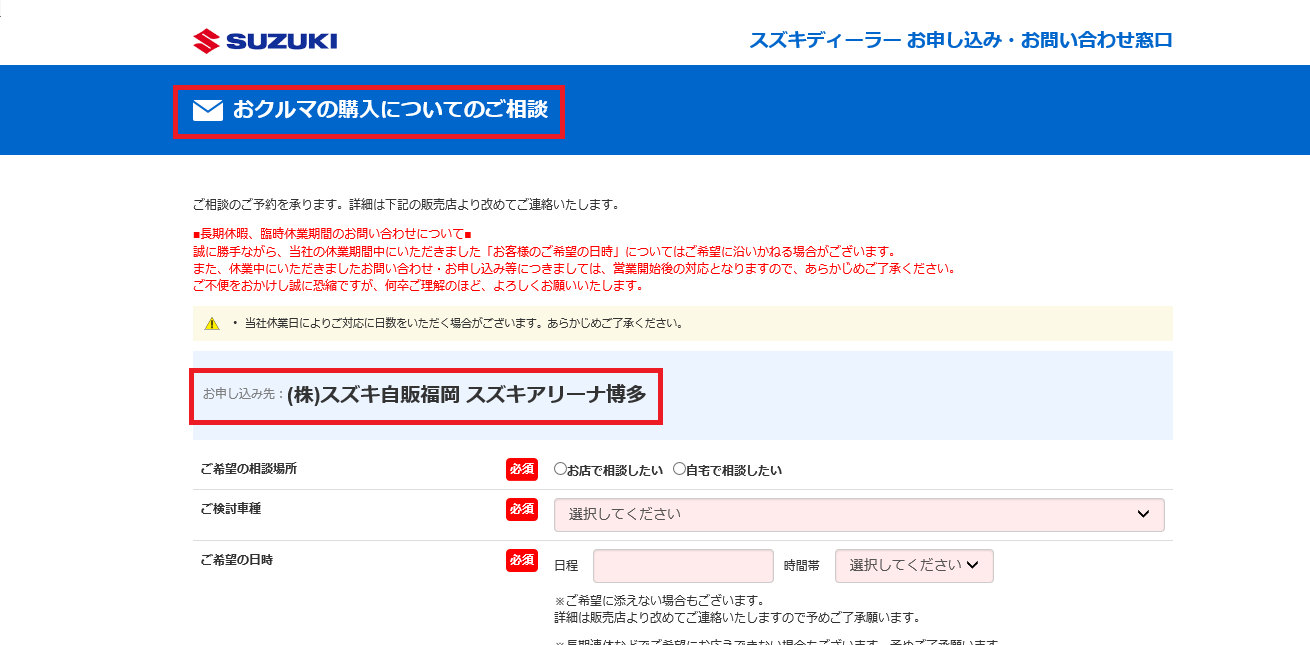This screenshot has width=1310, height=645.
Task: Click the 日程 date input field
Action: tap(683, 565)
